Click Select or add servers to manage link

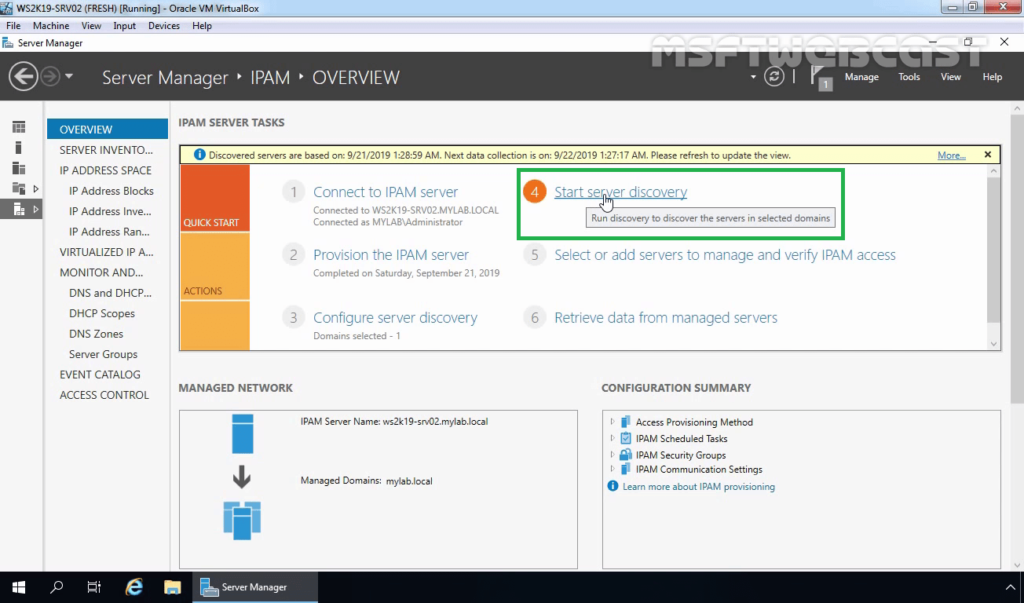(725, 255)
